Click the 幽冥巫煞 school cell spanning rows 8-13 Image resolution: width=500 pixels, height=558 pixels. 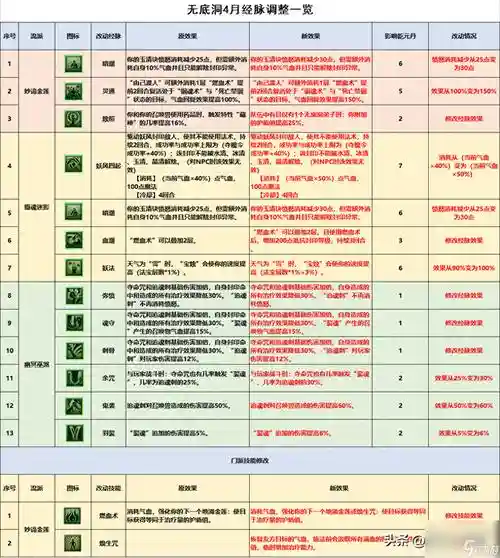point(37,364)
